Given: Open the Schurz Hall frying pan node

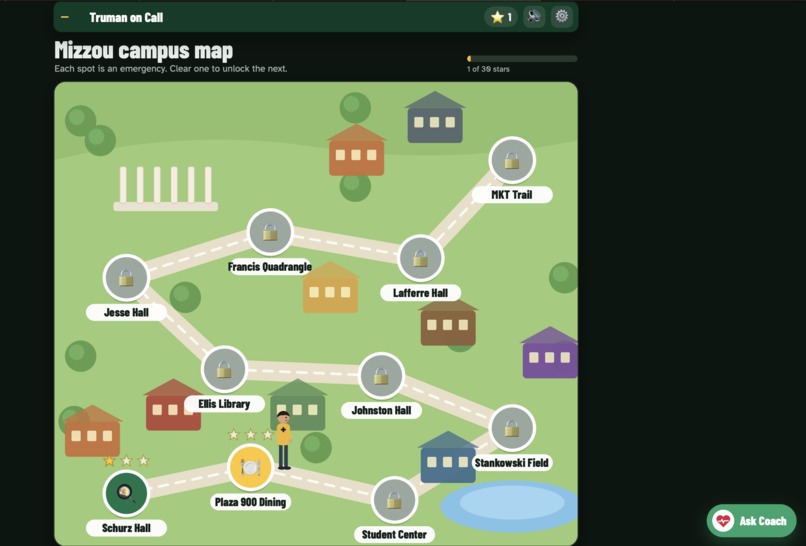Looking at the screenshot, I should click(126, 493).
